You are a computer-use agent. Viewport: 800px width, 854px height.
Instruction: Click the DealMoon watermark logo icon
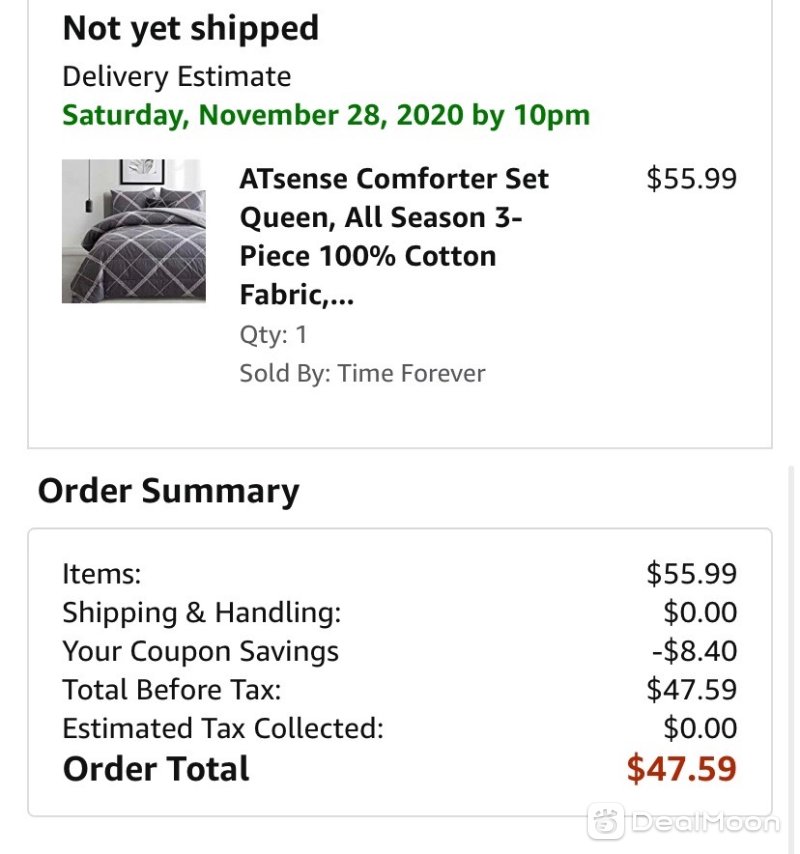tap(606, 821)
